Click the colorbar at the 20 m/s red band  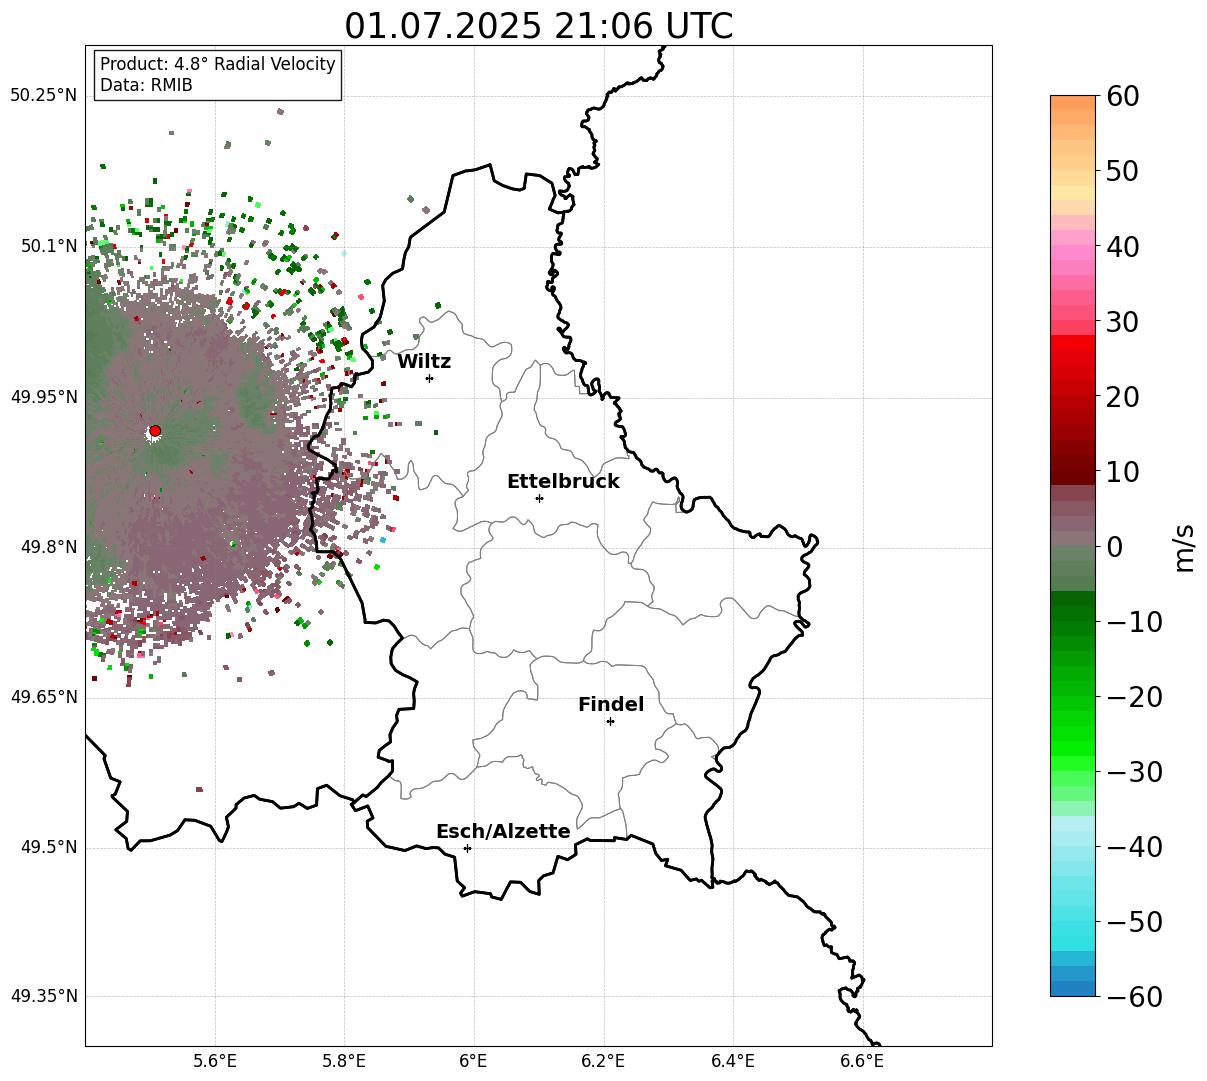point(1073,396)
